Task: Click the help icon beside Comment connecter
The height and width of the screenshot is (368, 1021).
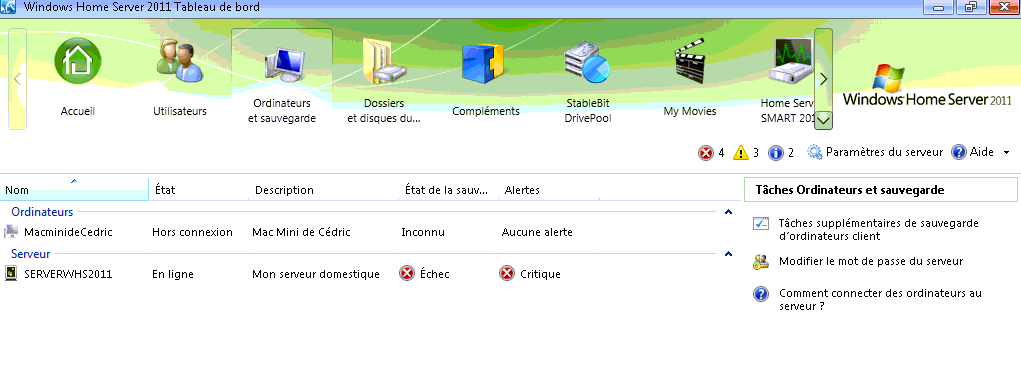Action: (x=761, y=294)
